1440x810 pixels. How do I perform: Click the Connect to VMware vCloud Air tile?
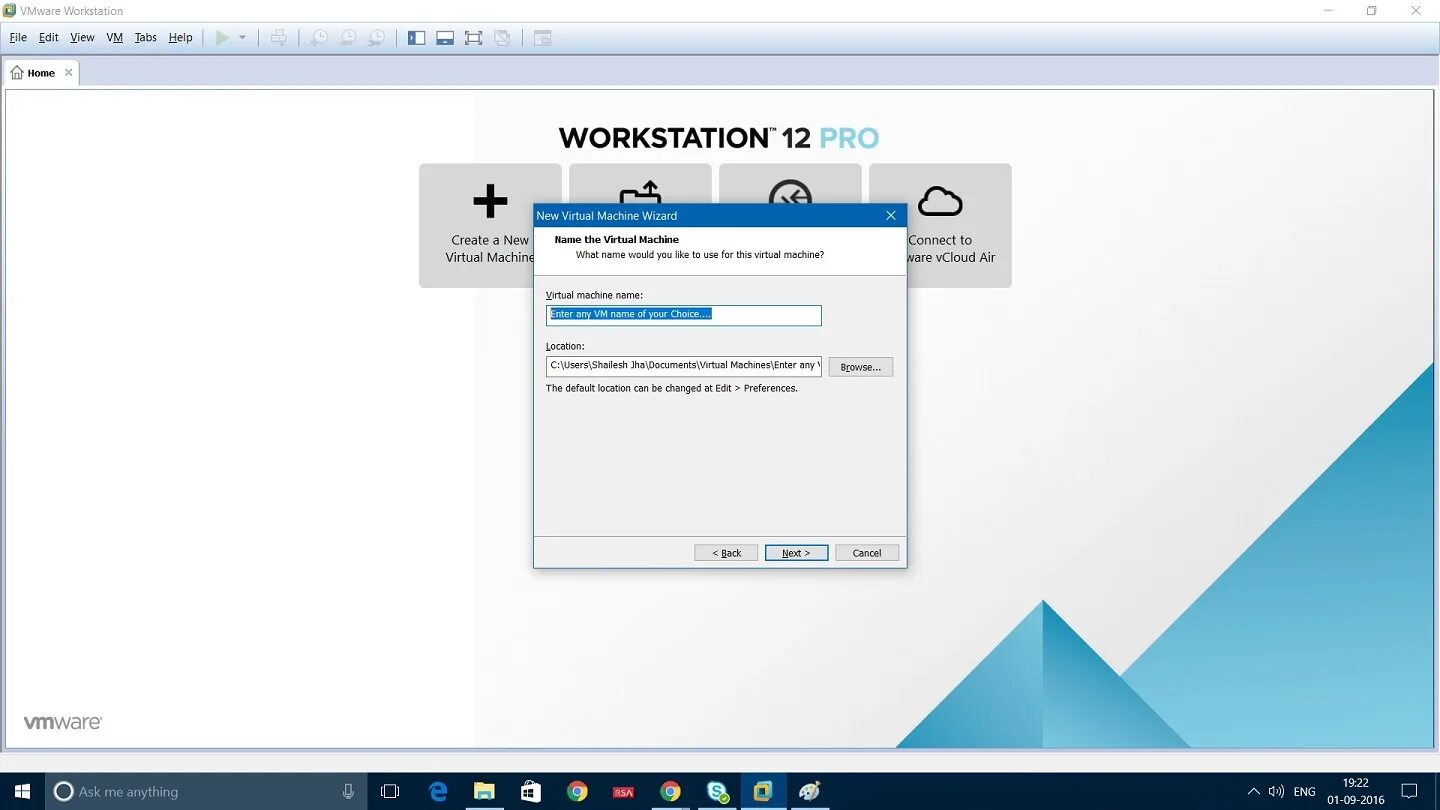pos(940,226)
